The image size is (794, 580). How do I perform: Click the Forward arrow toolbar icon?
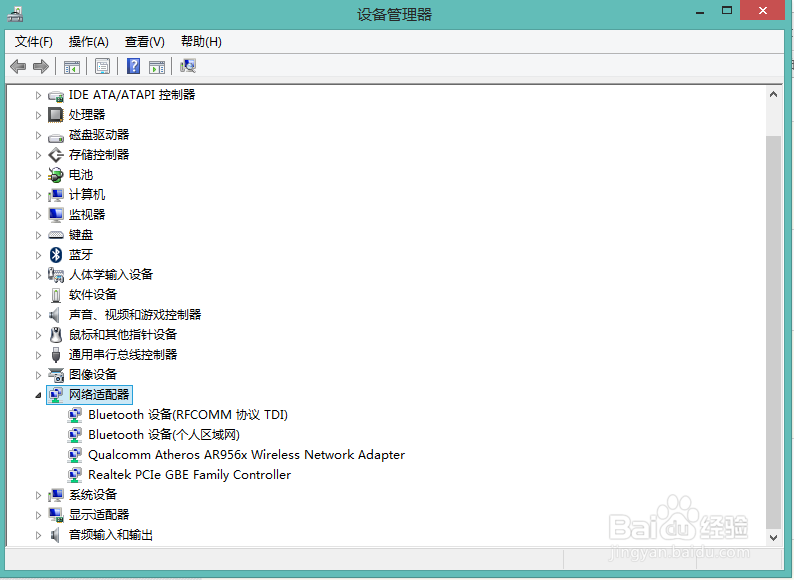pos(41,66)
